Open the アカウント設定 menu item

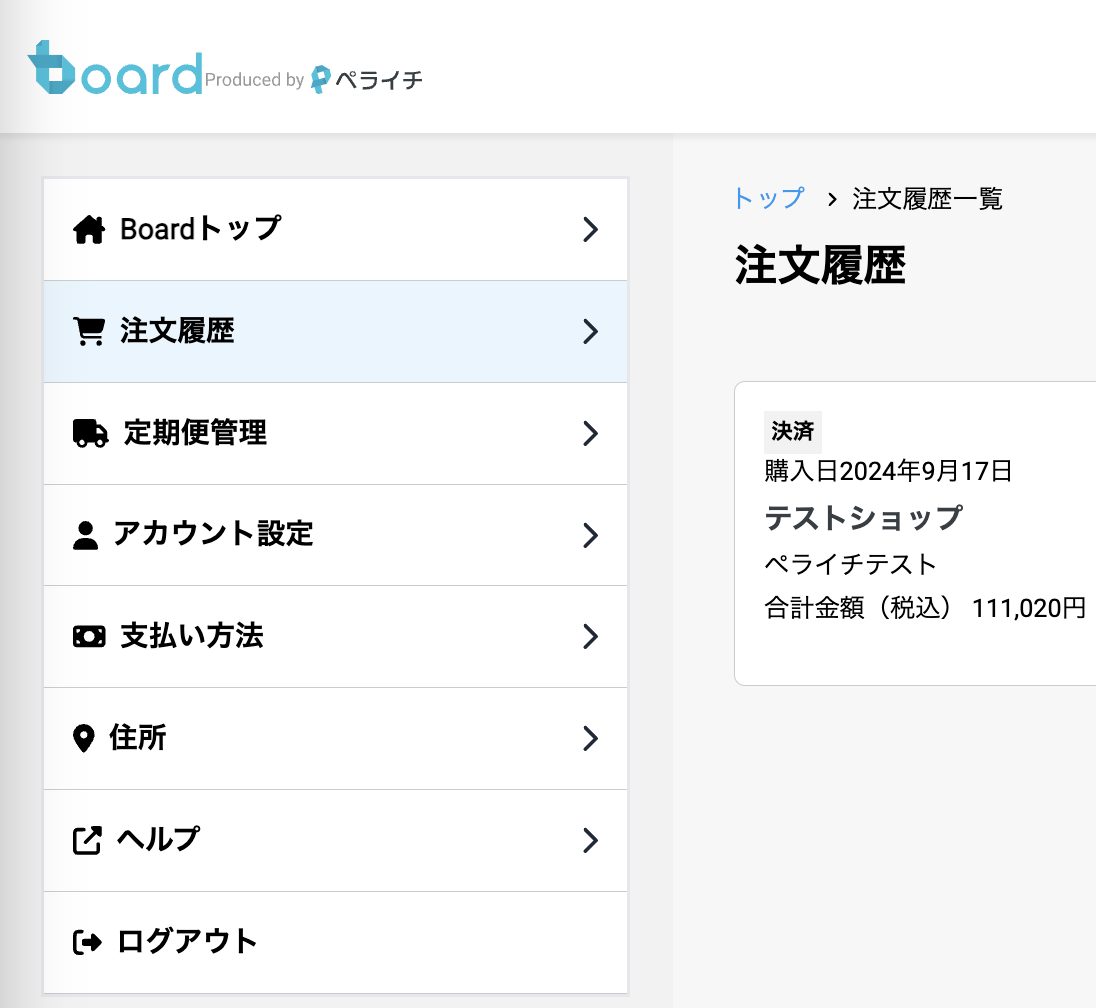(x=213, y=534)
